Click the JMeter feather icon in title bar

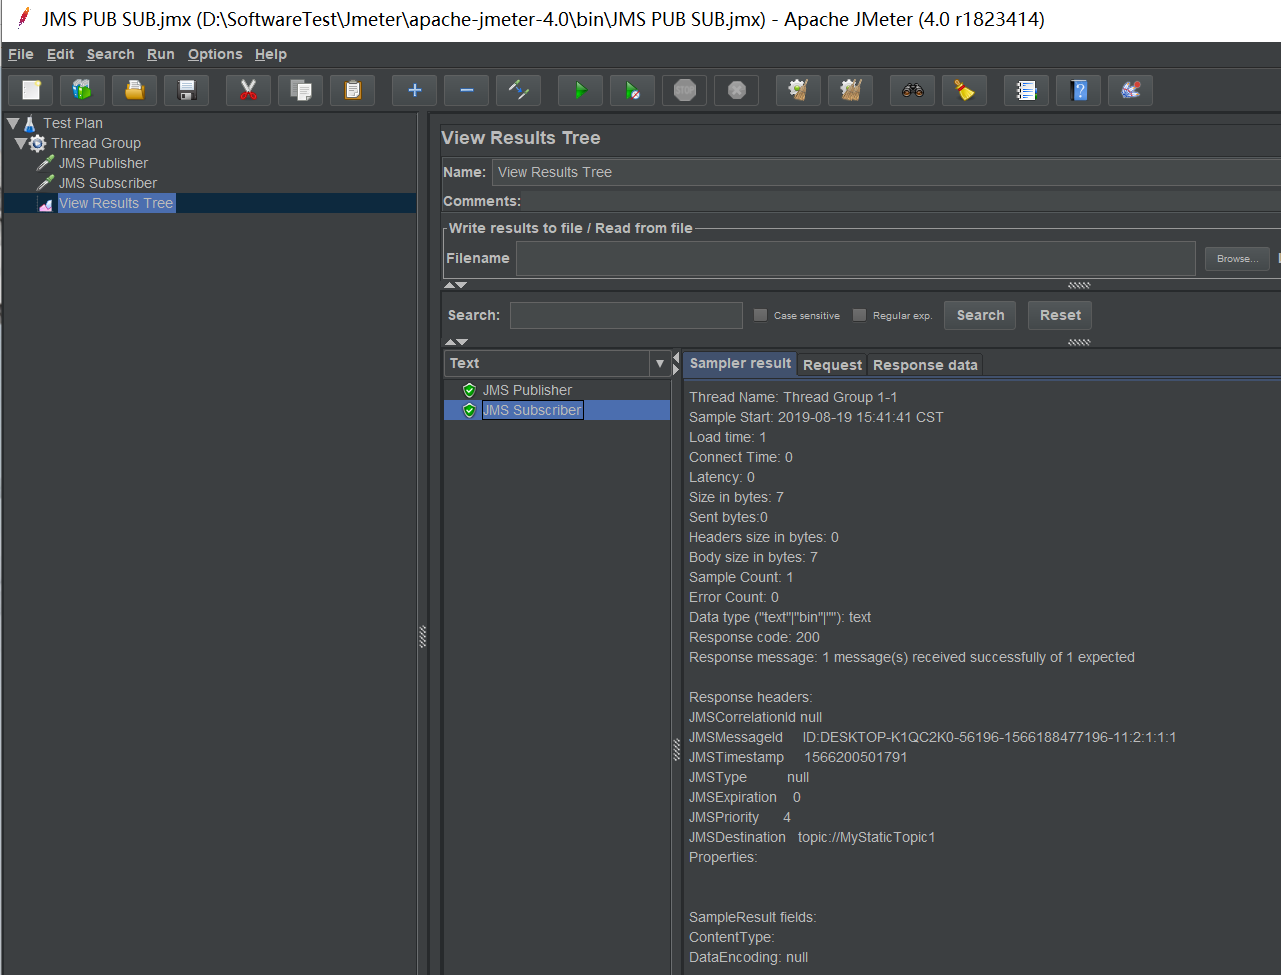click(22, 19)
